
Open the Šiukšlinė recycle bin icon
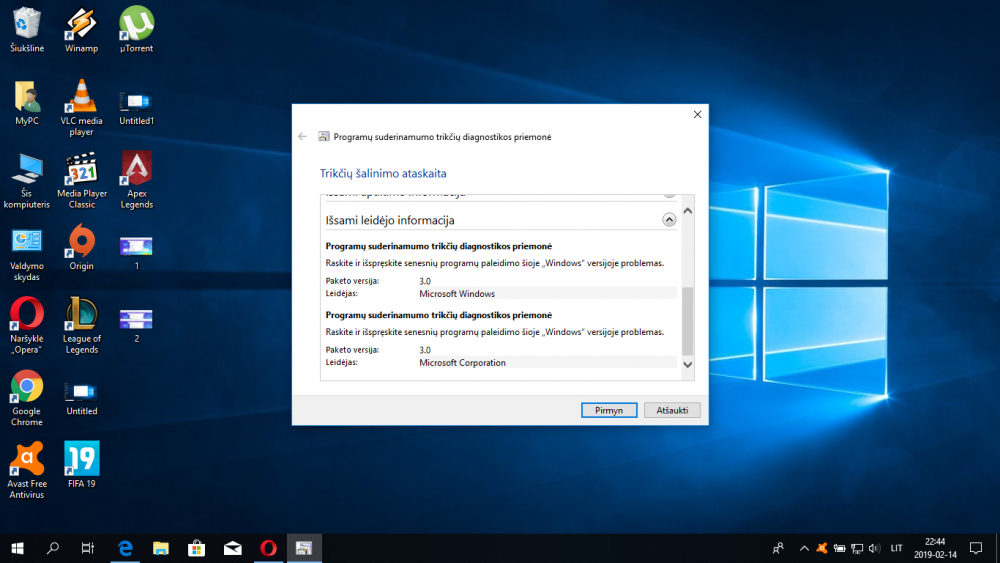[27, 29]
